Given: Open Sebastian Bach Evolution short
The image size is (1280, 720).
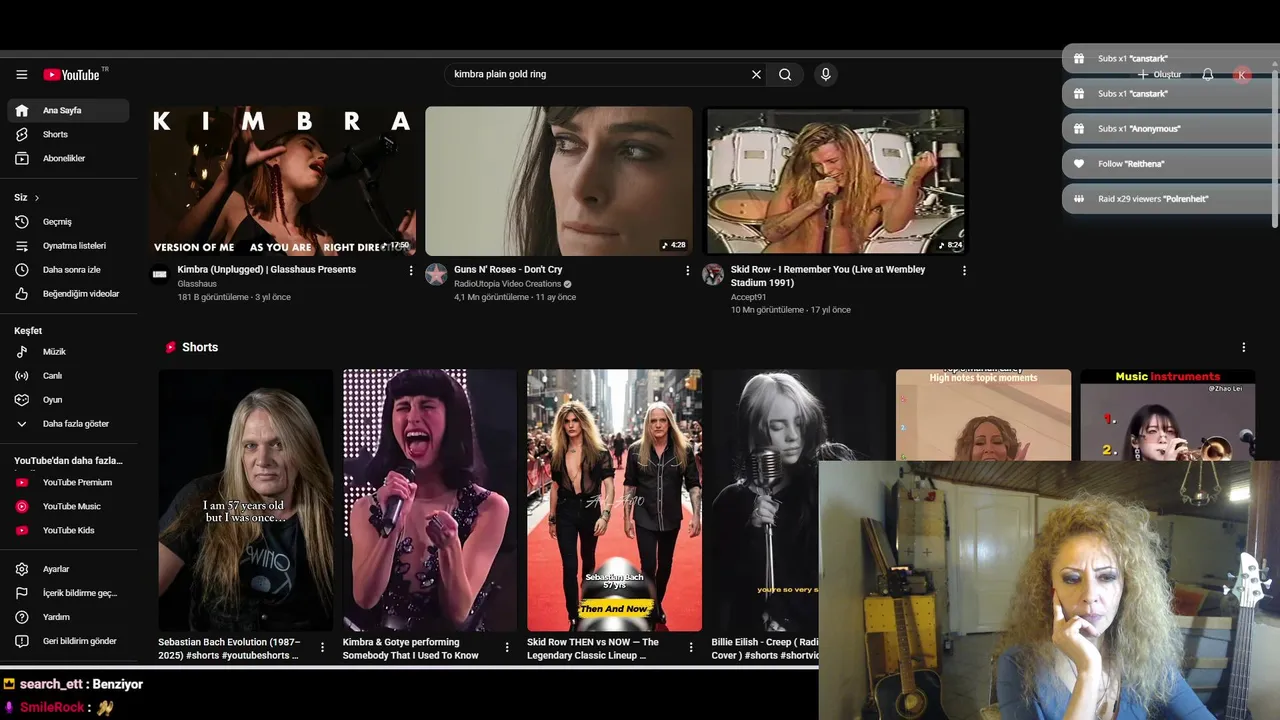Looking at the screenshot, I should (x=245, y=500).
